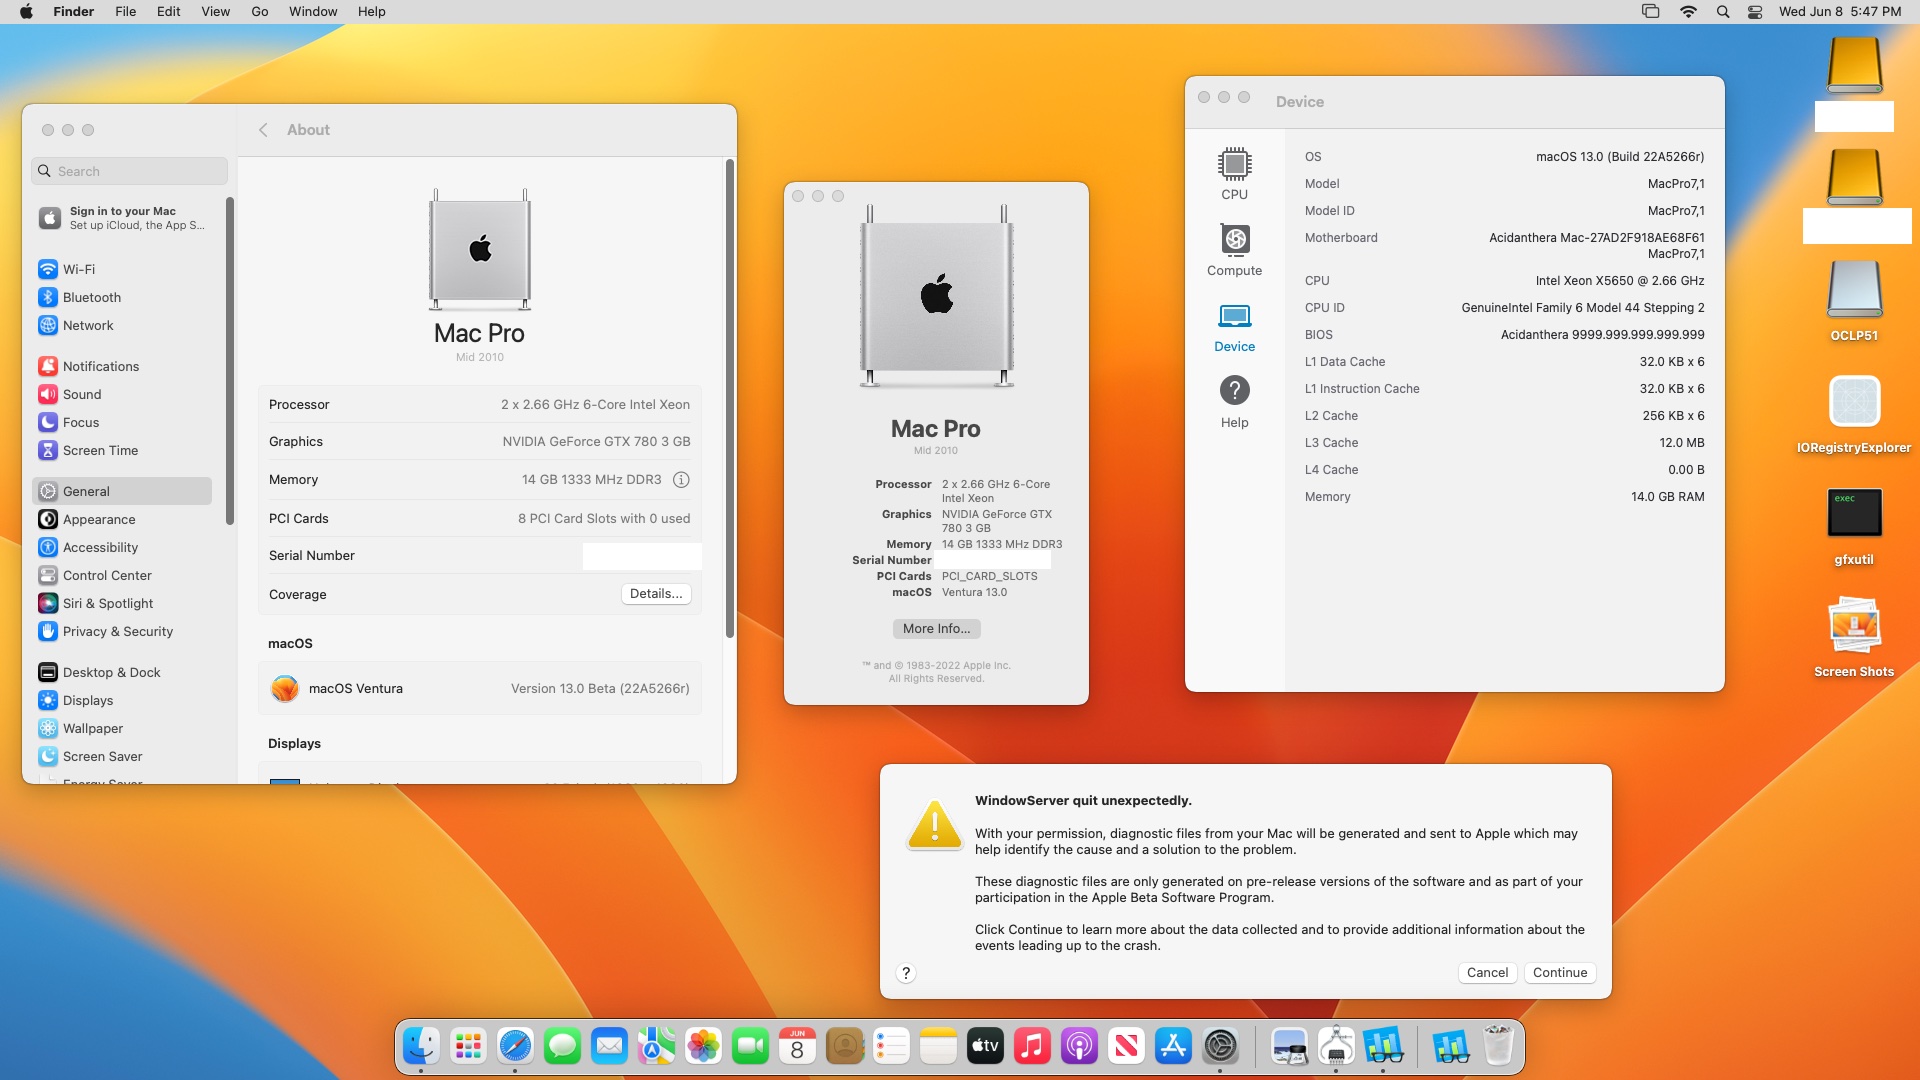Open Control Center in menu bar
Viewport: 1920px width, 1080px height.
[x=1754, y=12]
